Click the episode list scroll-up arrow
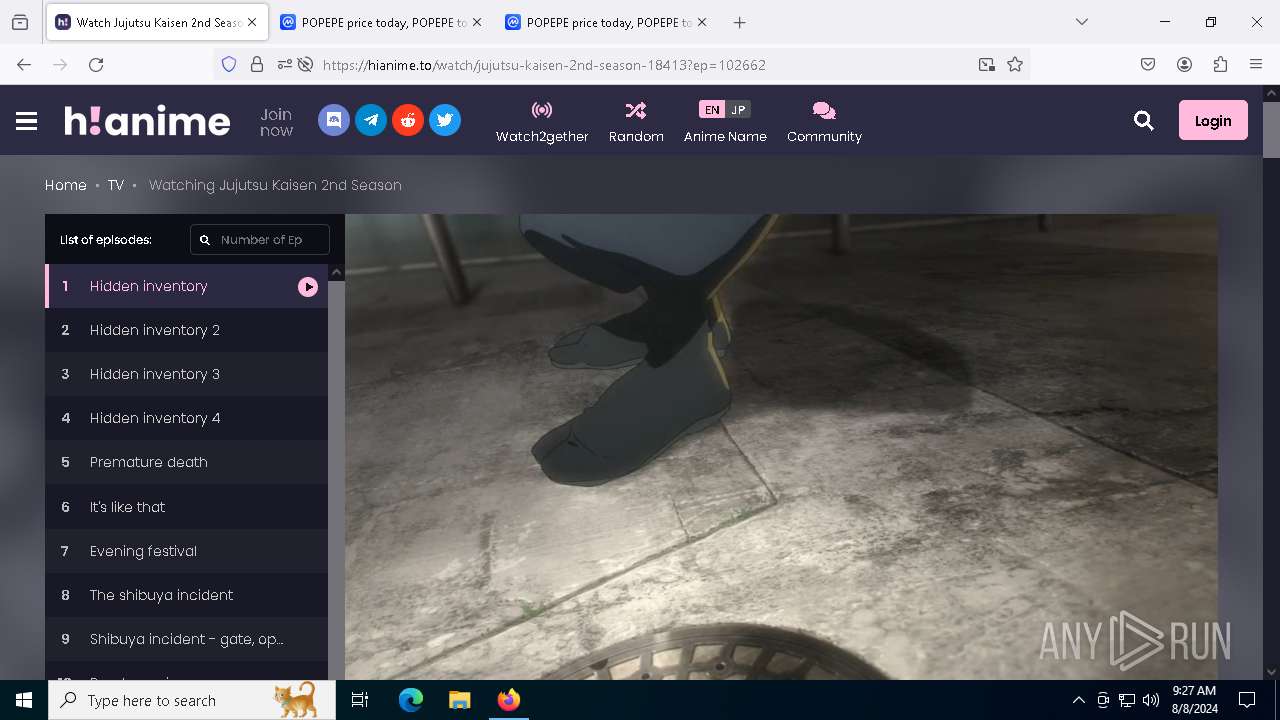The height and width of the screenshot is (720, 1280). coord(336,272)
